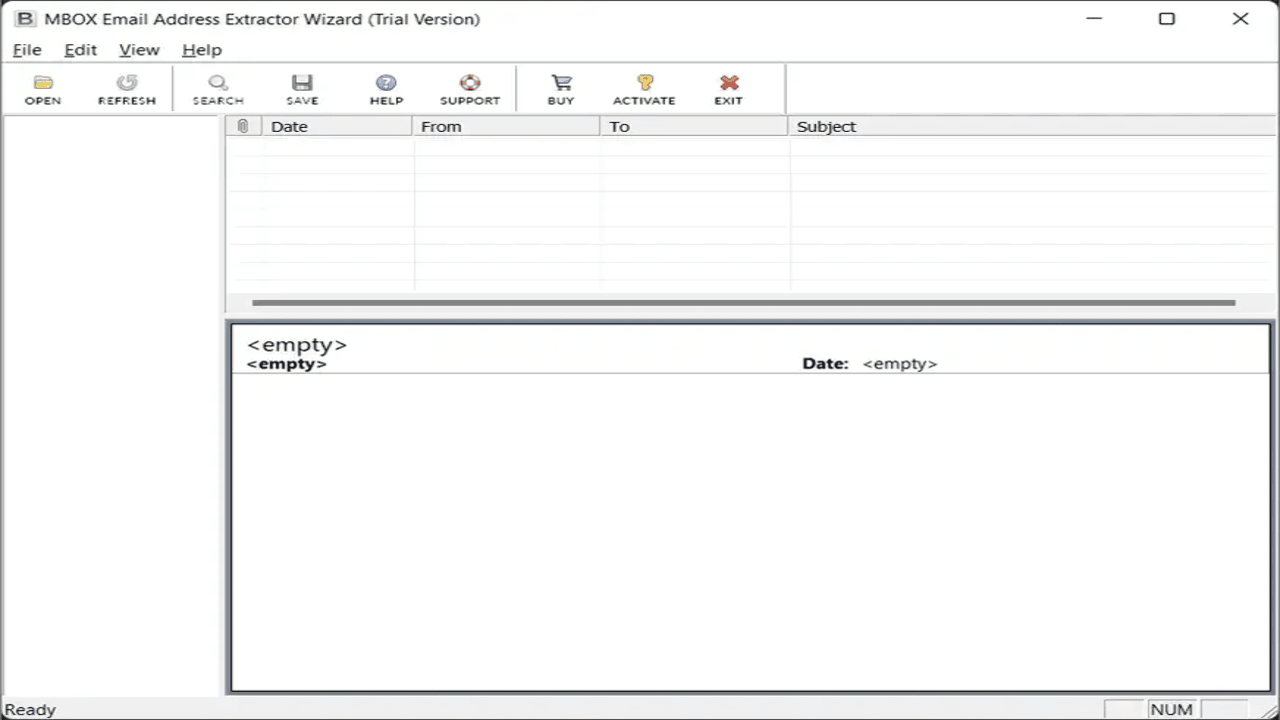Viewport: 1280px width, 720px height.
Task: Click the app logo in the title bar
Action: (x=25, y=19)
